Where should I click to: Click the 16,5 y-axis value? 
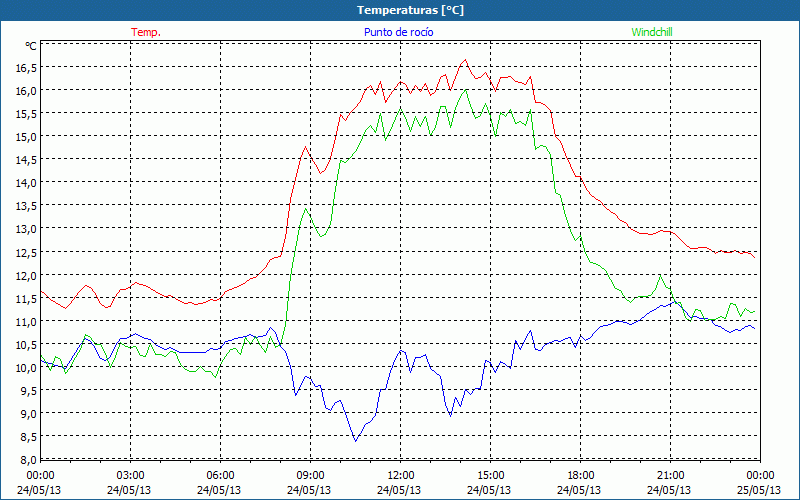click(x=27, y=67)
